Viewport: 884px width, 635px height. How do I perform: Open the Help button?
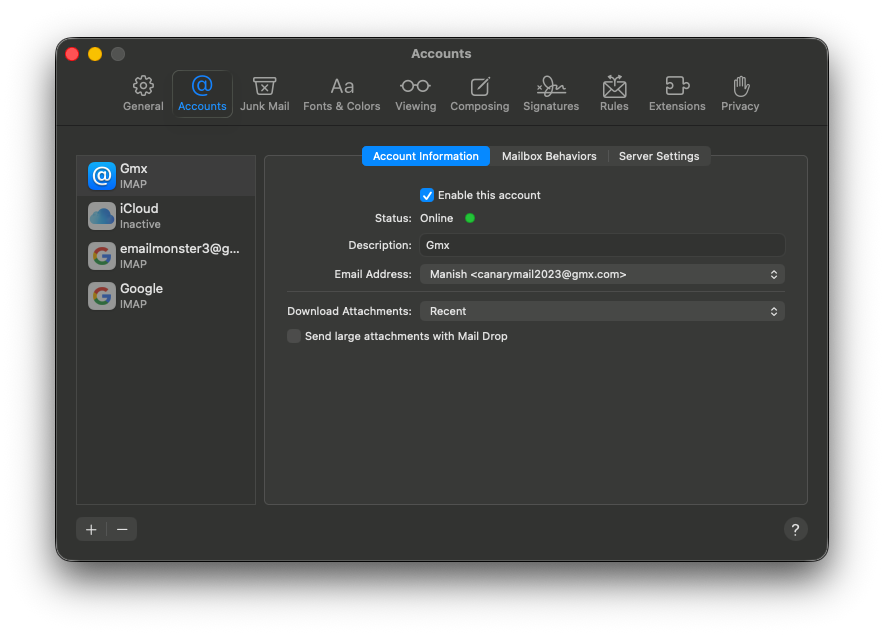pyautogui.click(x=795, y=529)
